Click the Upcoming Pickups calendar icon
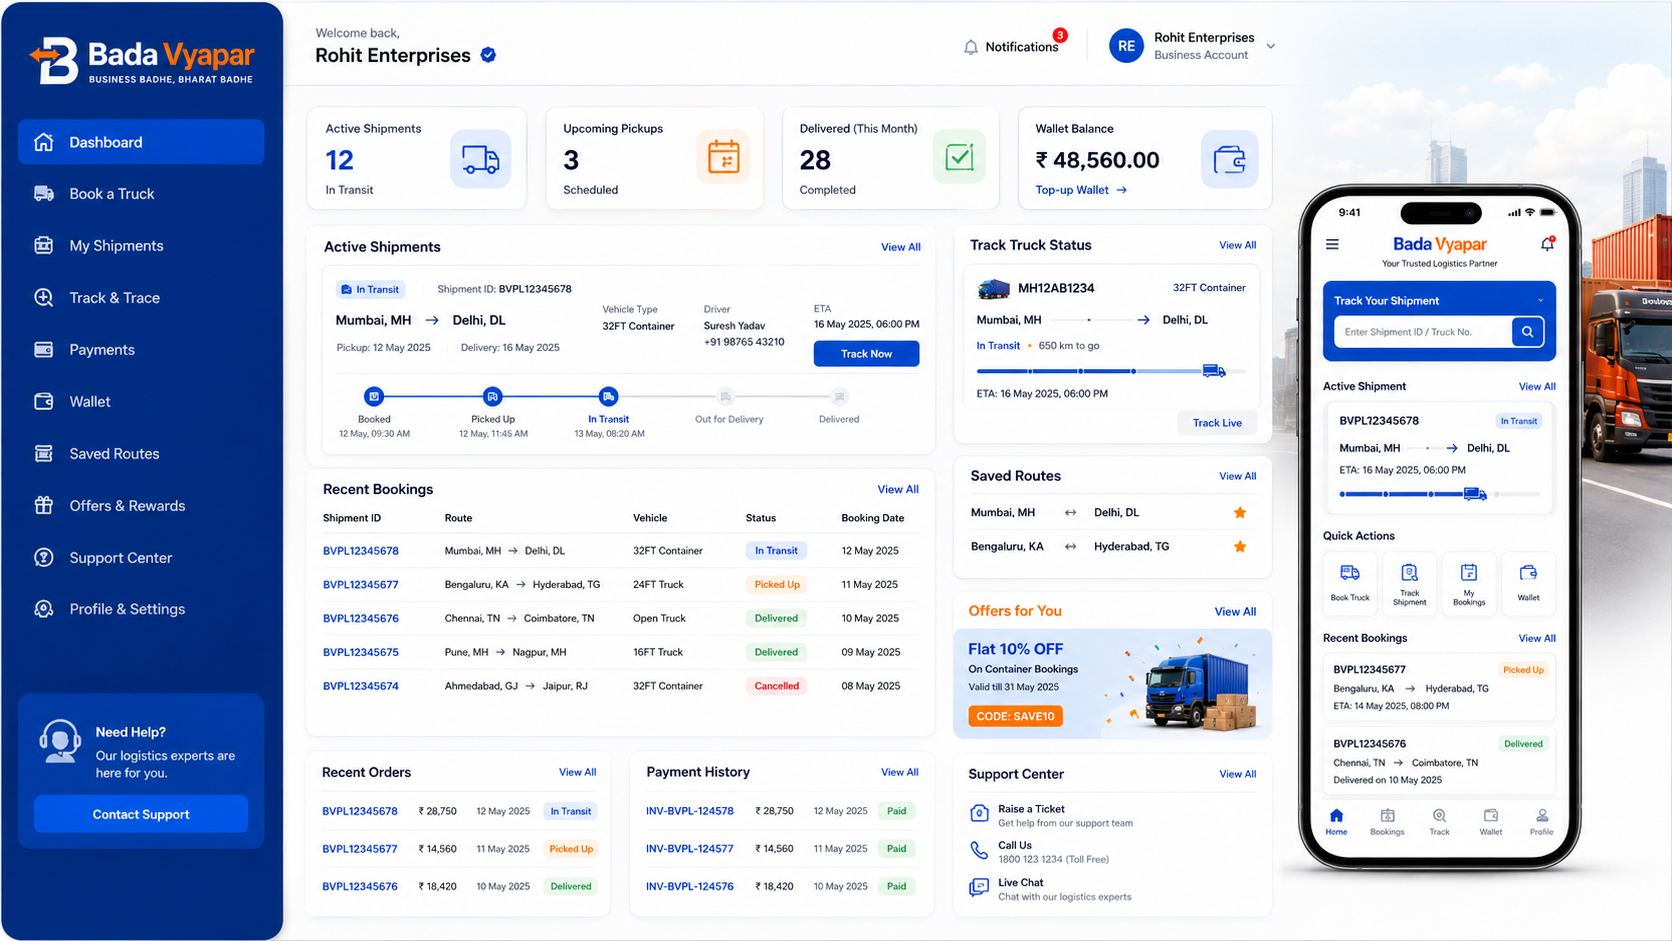Viewport: 1672px width, 941px height. click(723, 158)
